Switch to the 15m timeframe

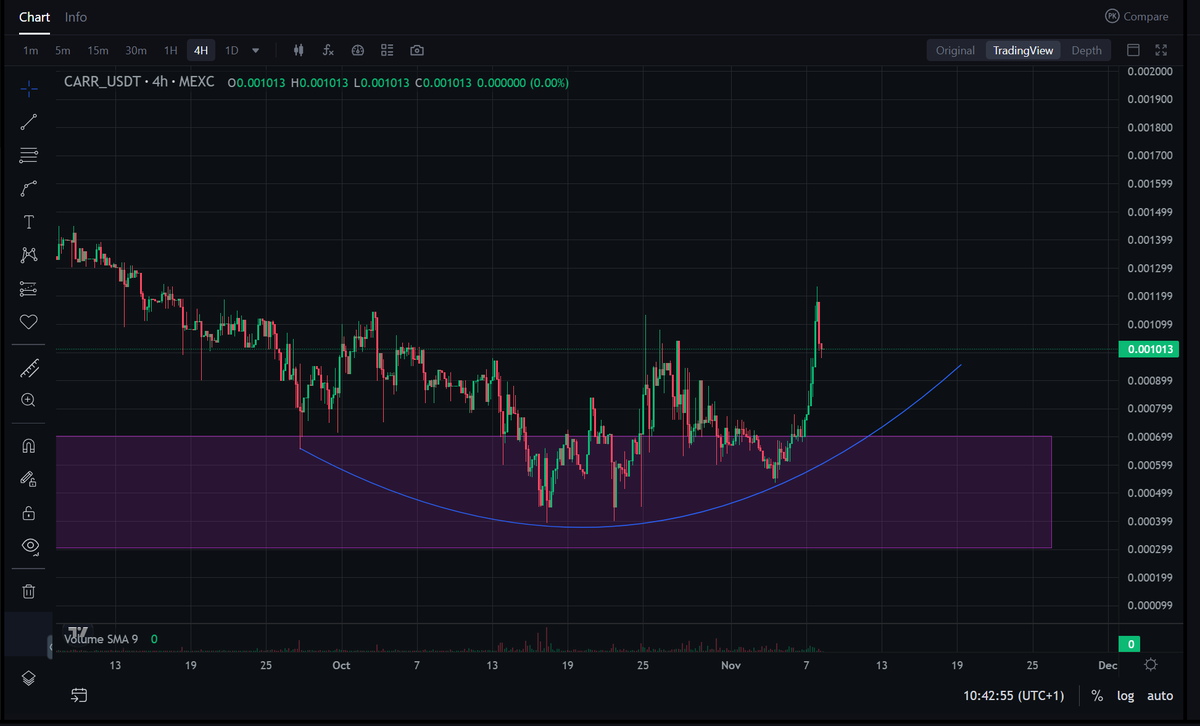click(97, 50)
